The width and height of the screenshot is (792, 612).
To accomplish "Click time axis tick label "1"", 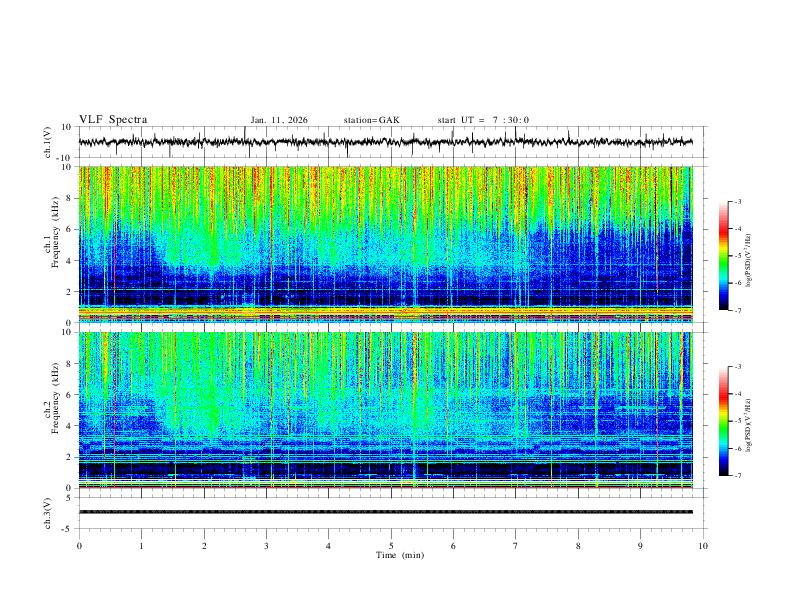I will (141, 546).
